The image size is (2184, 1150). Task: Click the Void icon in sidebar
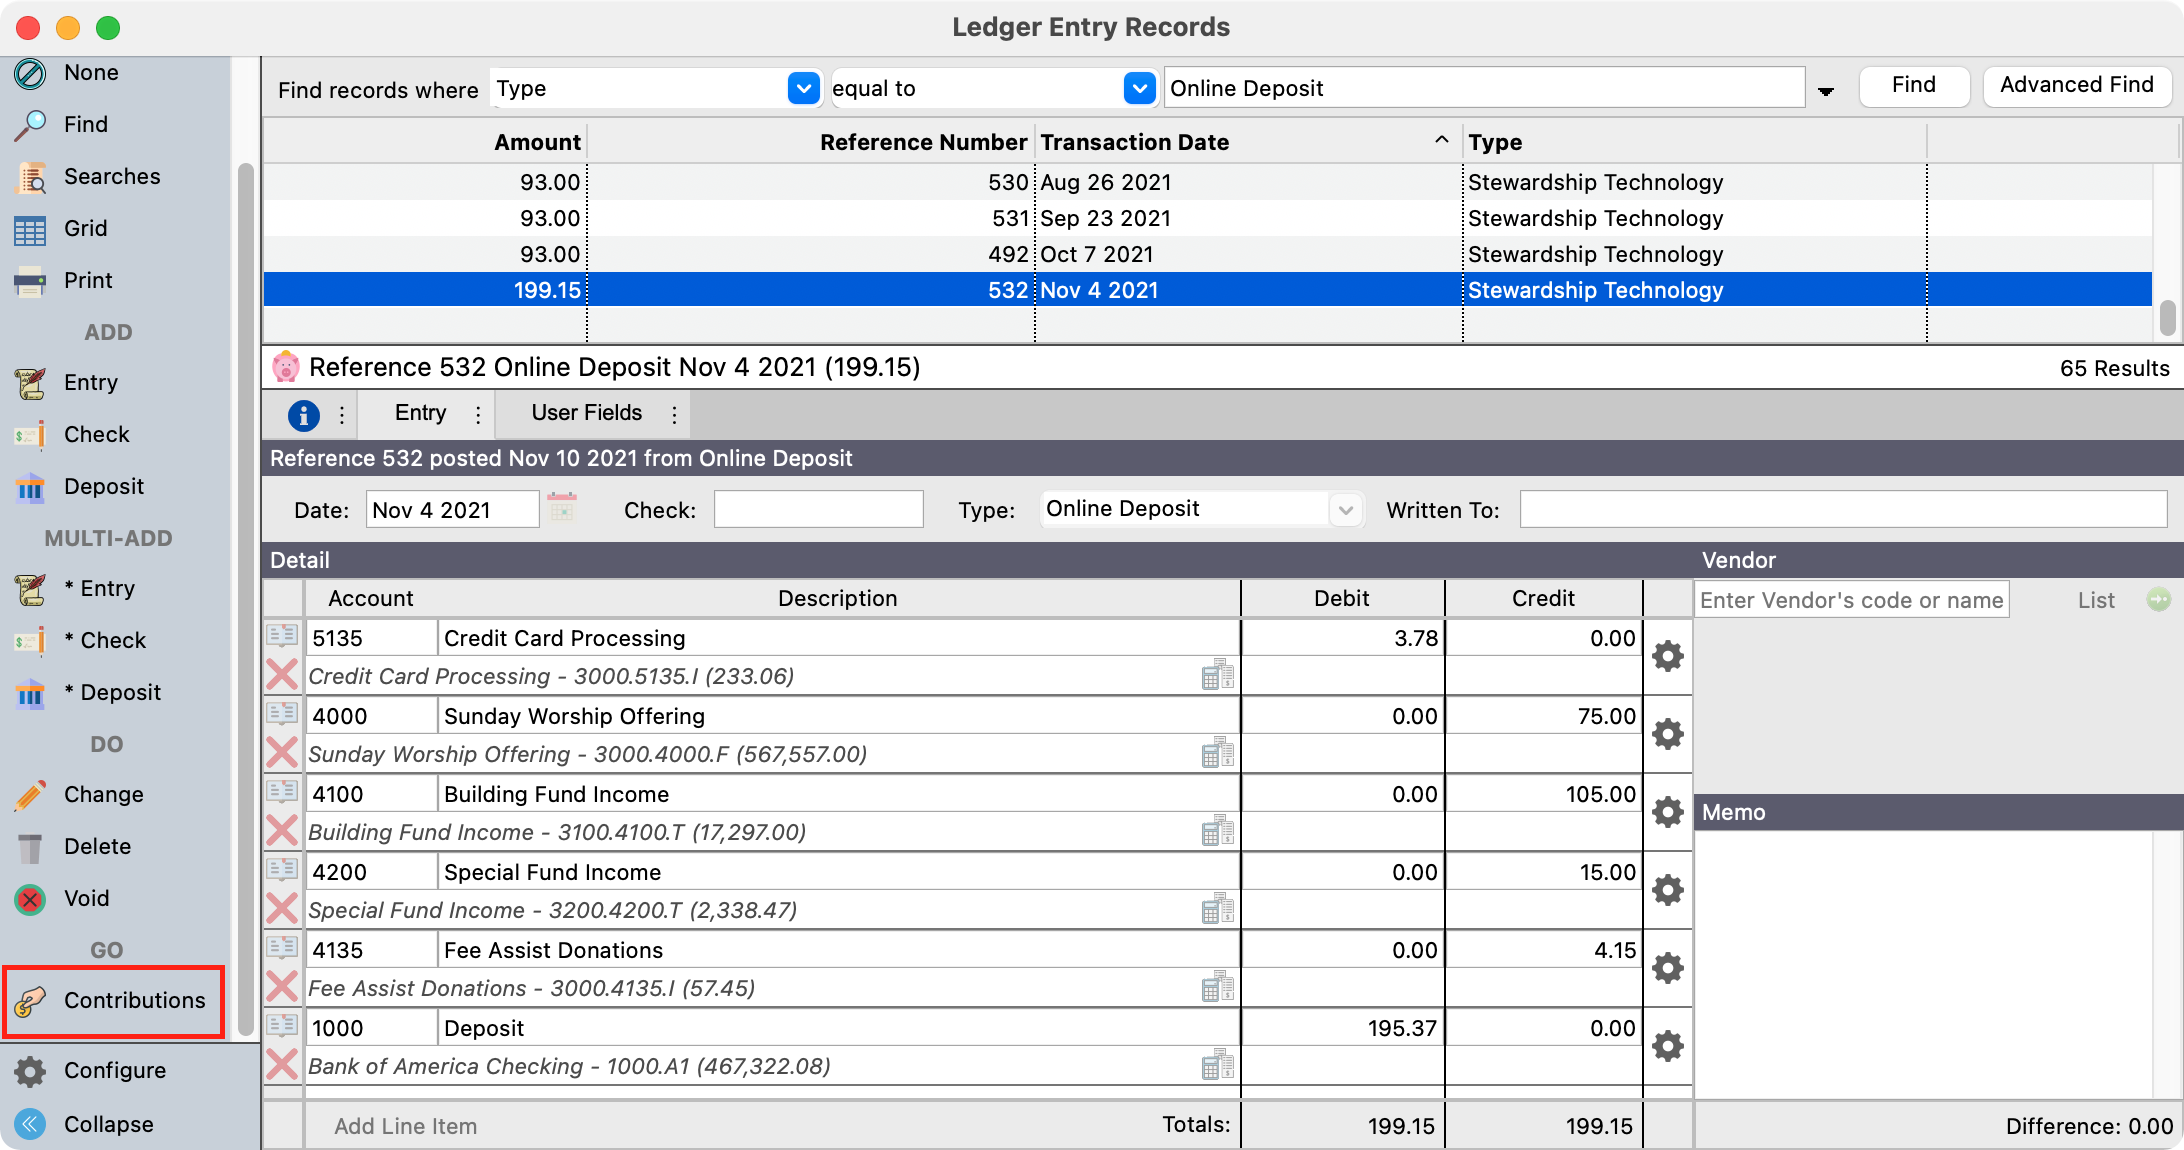tap(31, 899)
